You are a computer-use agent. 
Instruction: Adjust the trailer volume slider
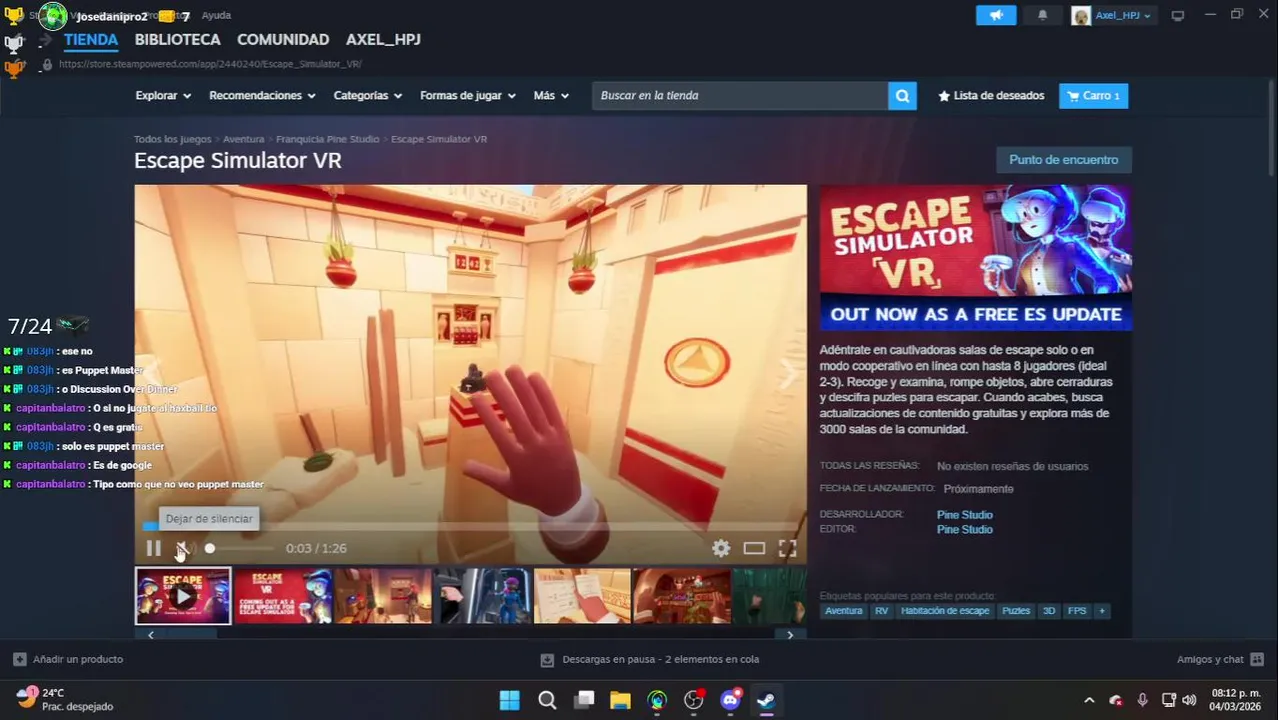pos(238,548)
